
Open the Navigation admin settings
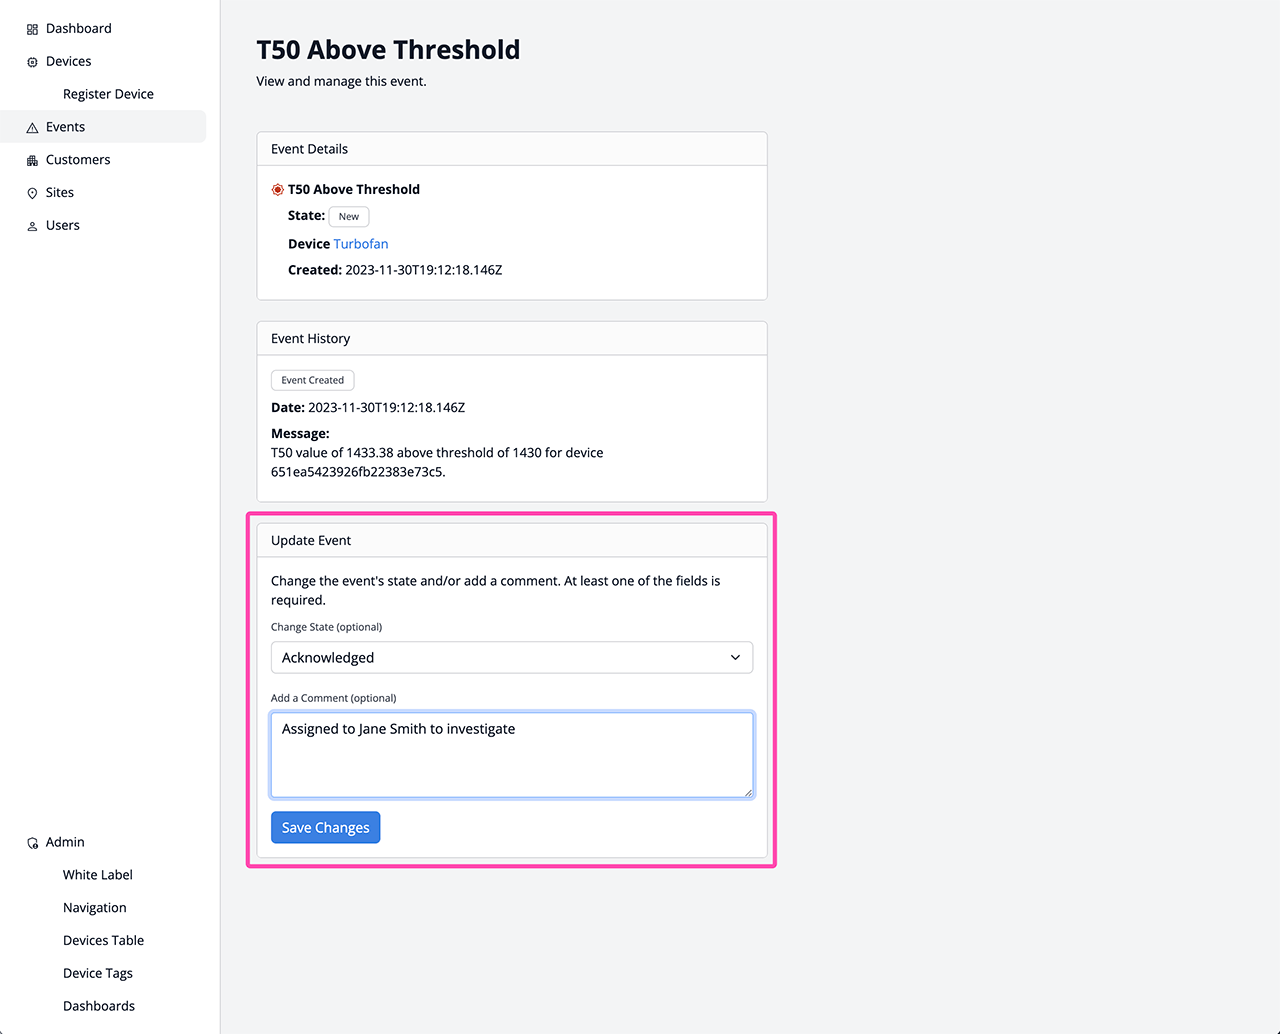tap(94, 908)
